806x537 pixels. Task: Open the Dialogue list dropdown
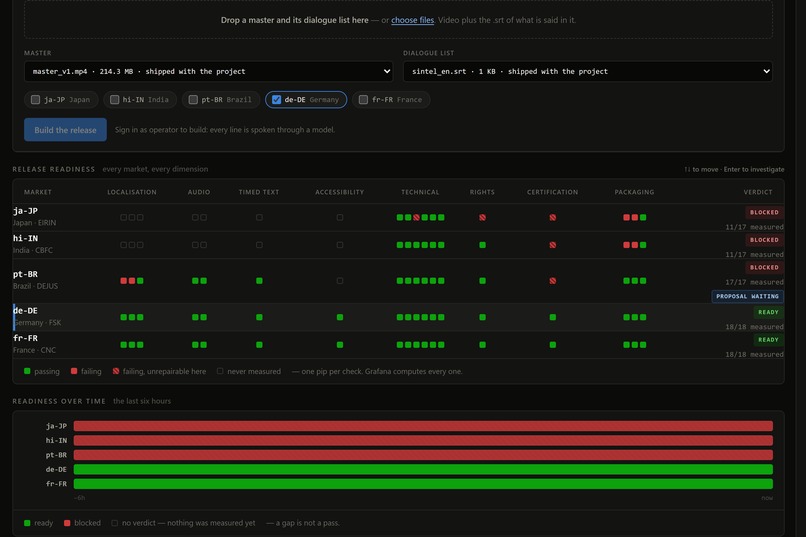(588, 71)
